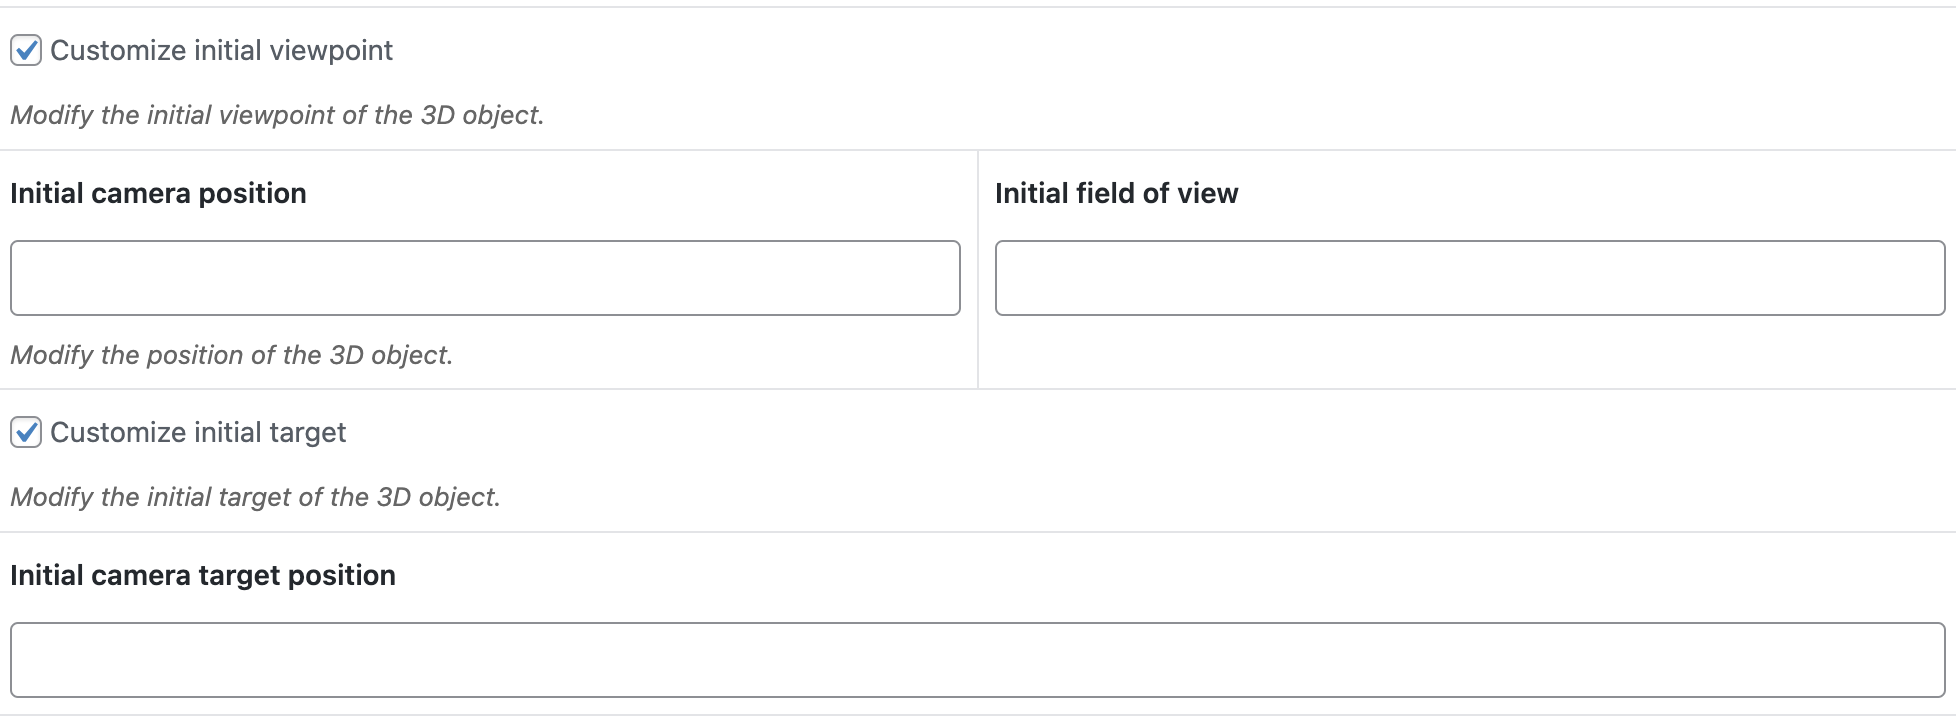Place cursor in the camera position text box
1956x728 pixels.
pyautogui.click(x=485, y=278)
